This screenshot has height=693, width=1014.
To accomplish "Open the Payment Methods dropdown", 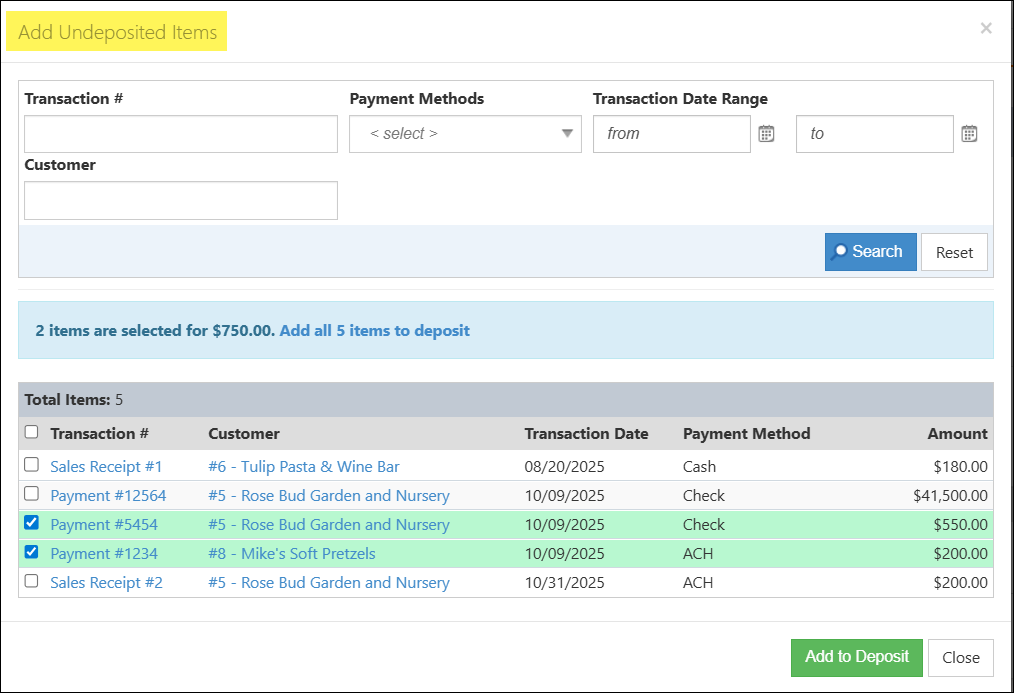I will [x=465, y=133].
